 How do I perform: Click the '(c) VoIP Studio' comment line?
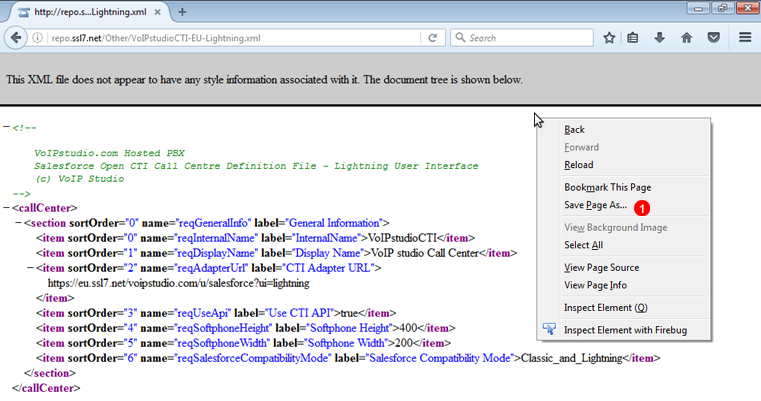tap(79, 179)
